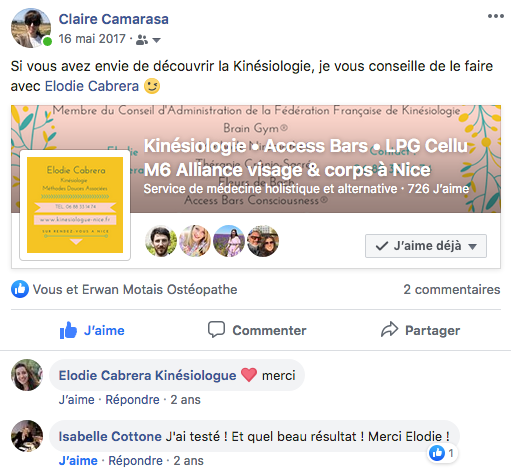
Task: Expand the post audience dropdown arrow
Action: point(156,40)
